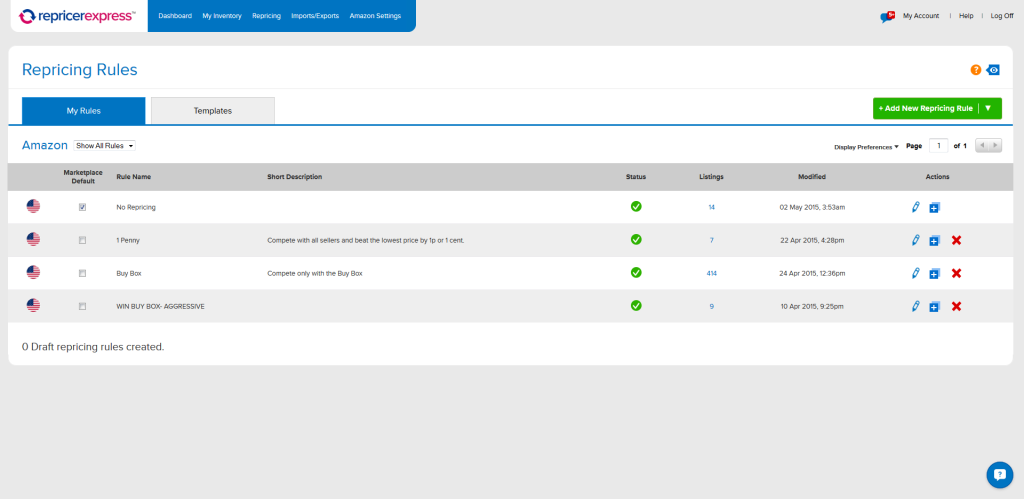Open Imports/Exports menu
The image size is (1024, 499).
point(315,16)
